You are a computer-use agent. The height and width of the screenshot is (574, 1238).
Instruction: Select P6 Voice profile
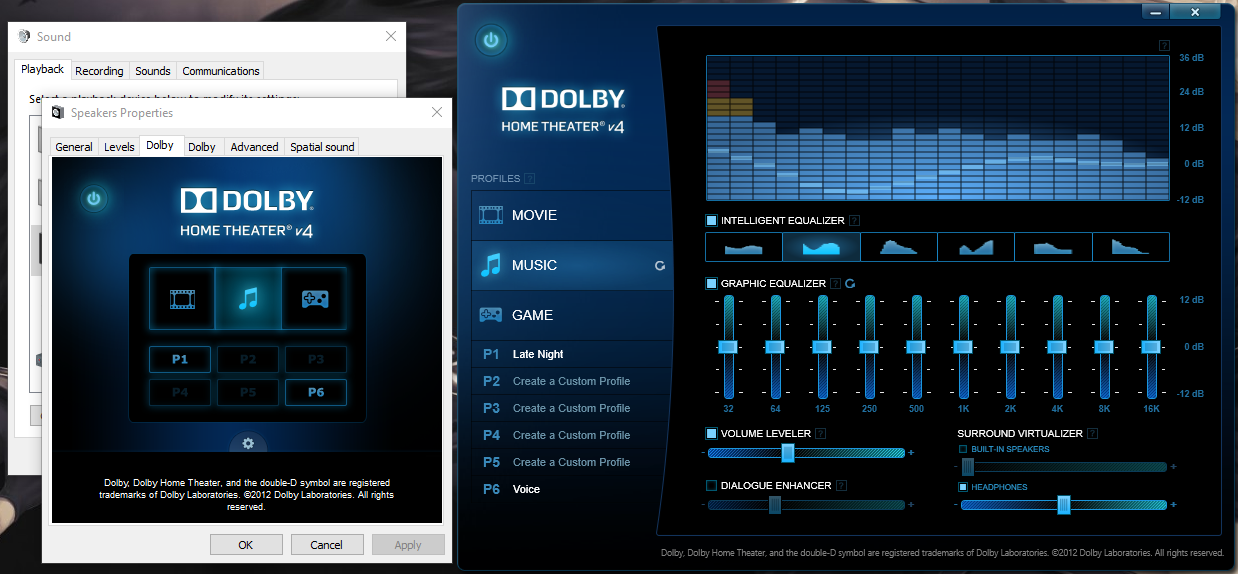click(x=572, y=489)
